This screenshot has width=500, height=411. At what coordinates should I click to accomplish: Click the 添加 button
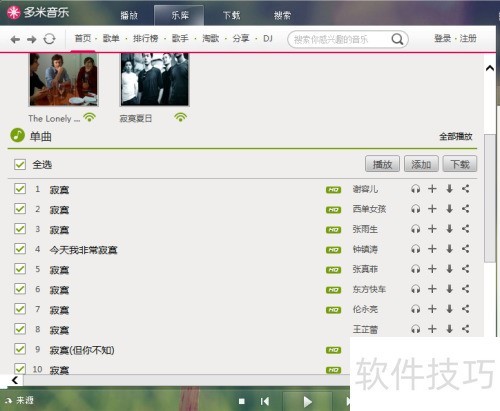tap(421, 164)
